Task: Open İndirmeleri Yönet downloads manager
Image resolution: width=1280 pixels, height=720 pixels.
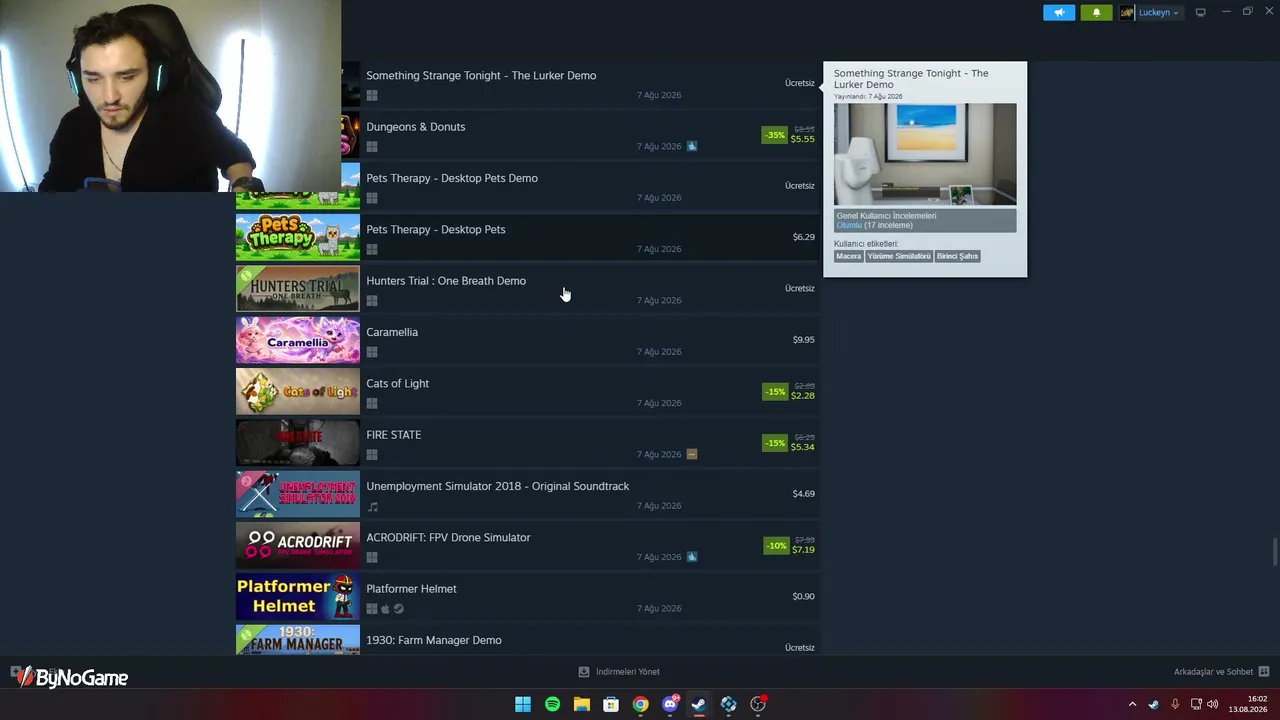Action: 619,672
